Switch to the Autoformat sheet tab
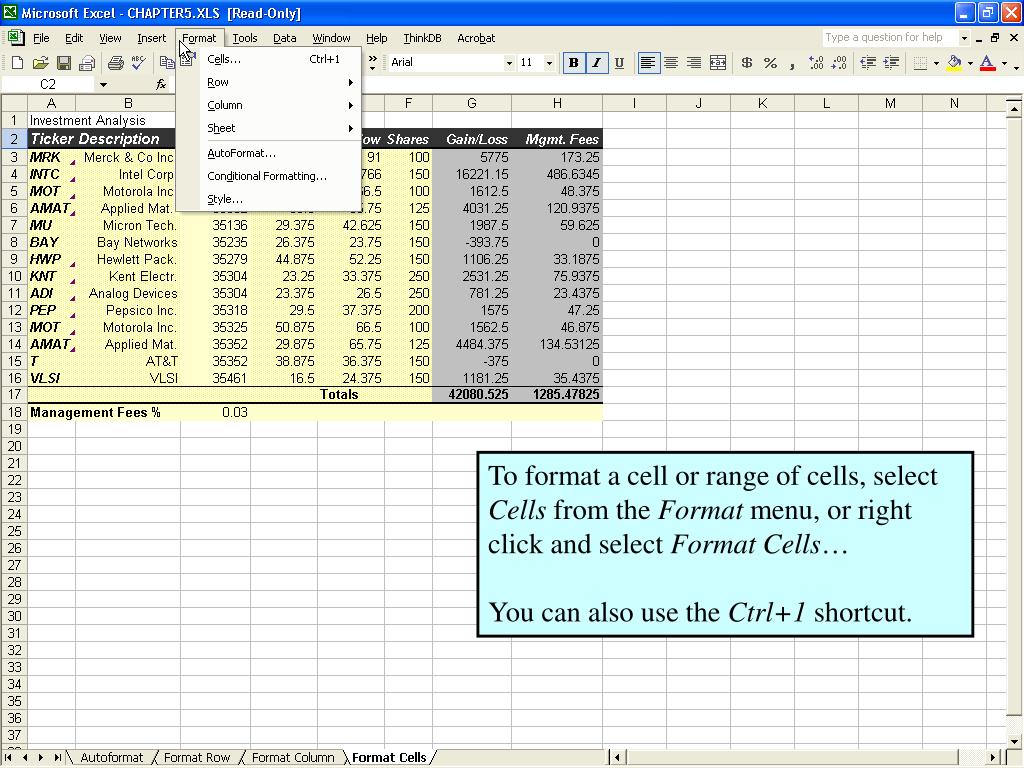 (x=112, y=758)
